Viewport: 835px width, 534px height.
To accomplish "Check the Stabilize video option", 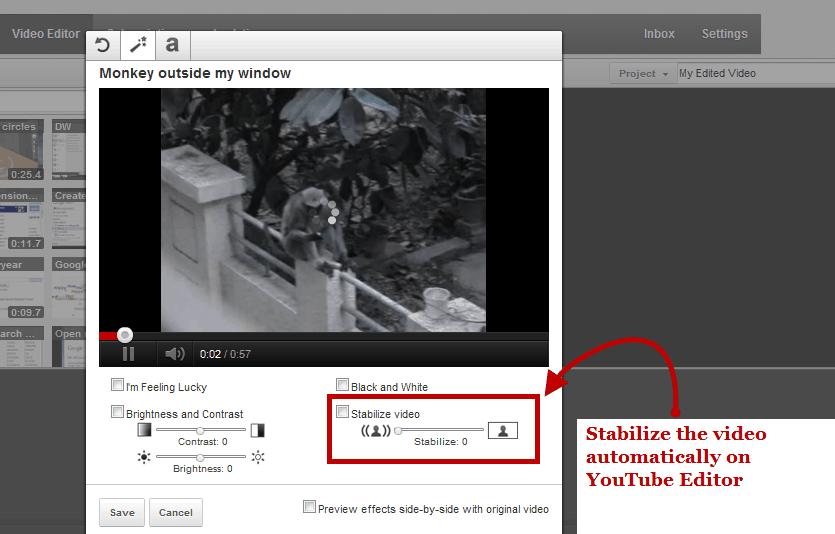I will point(343,412).
